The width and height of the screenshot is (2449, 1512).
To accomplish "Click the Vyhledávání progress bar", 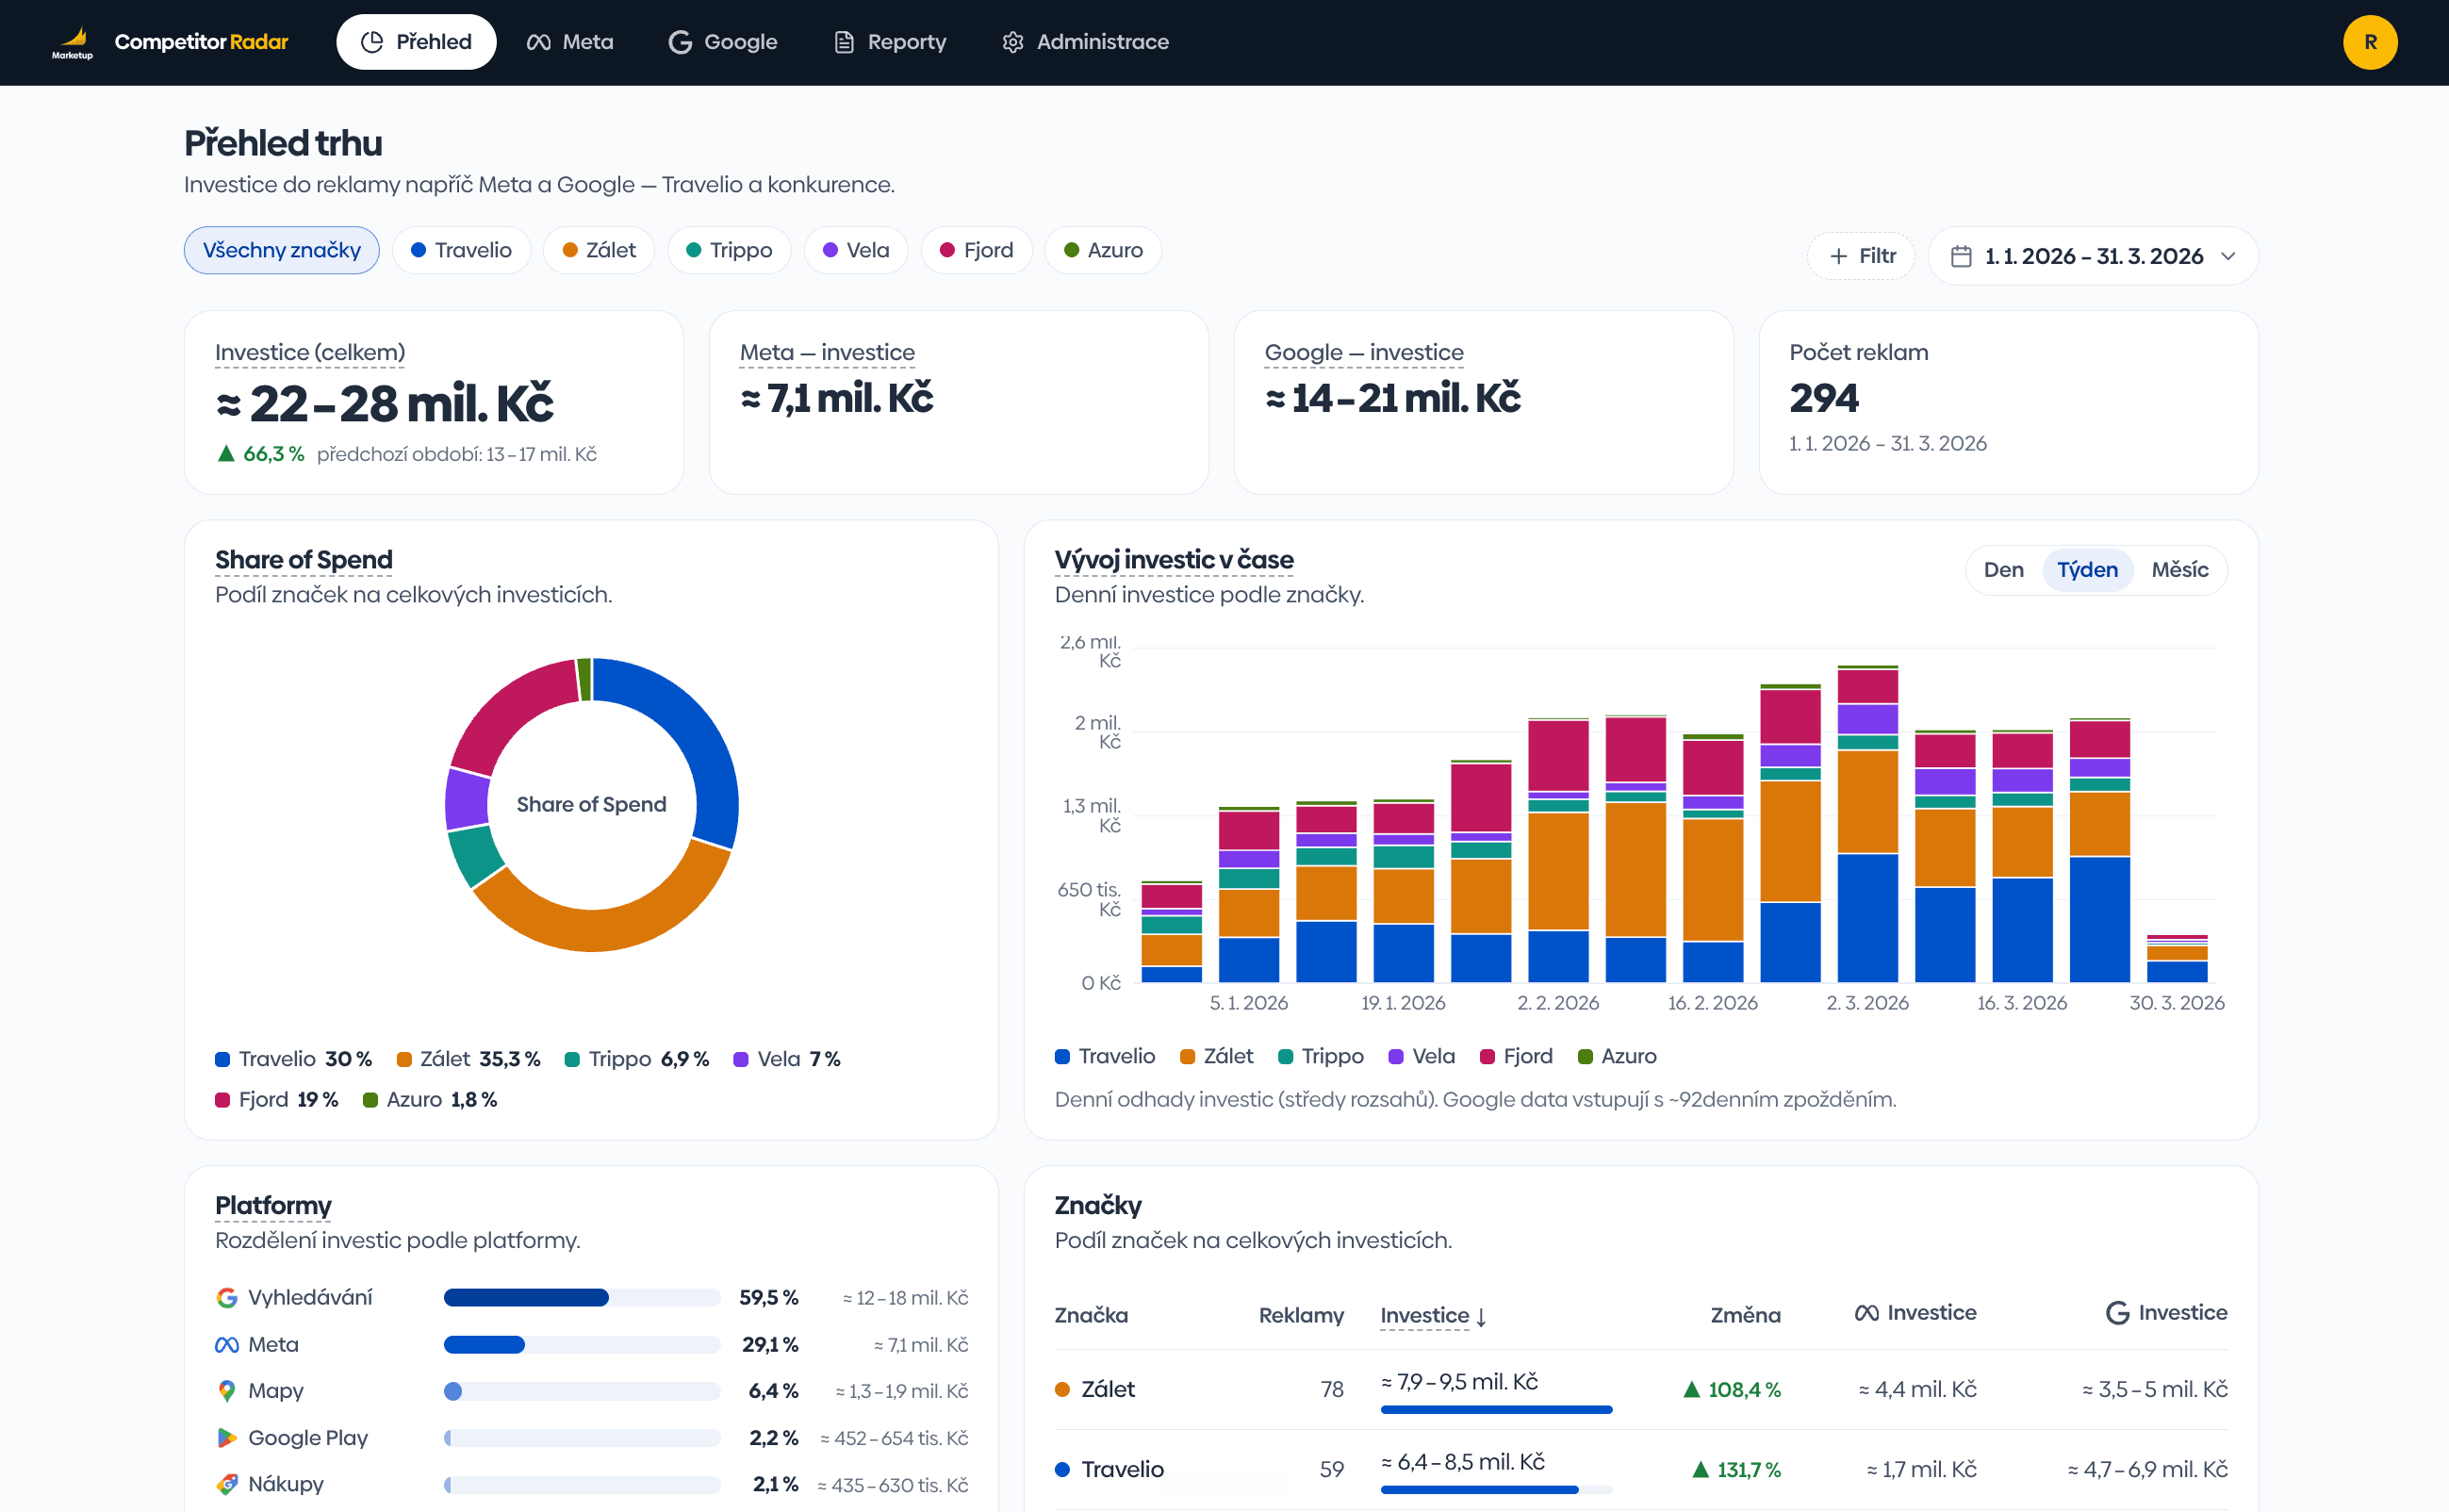I will 582,1298.
